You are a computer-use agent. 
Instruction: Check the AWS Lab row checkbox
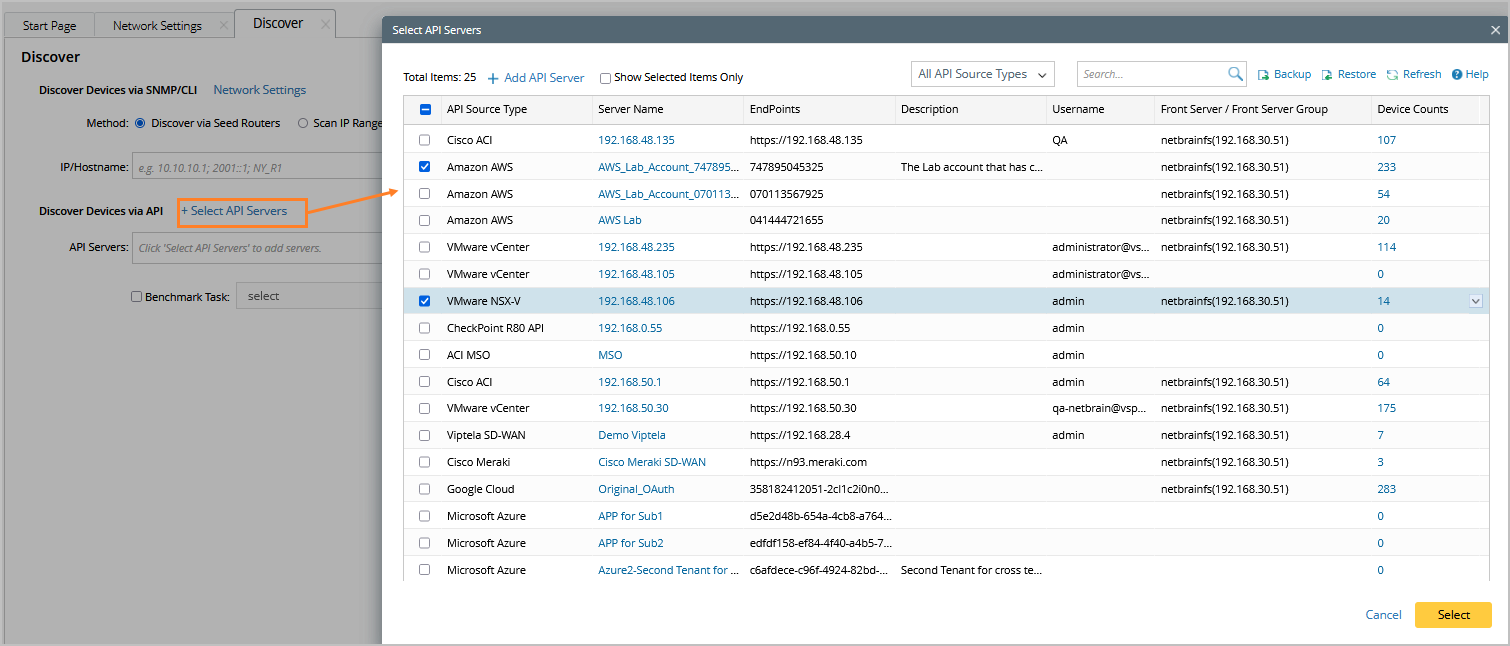pyautogui.click(x=425, y=220)
